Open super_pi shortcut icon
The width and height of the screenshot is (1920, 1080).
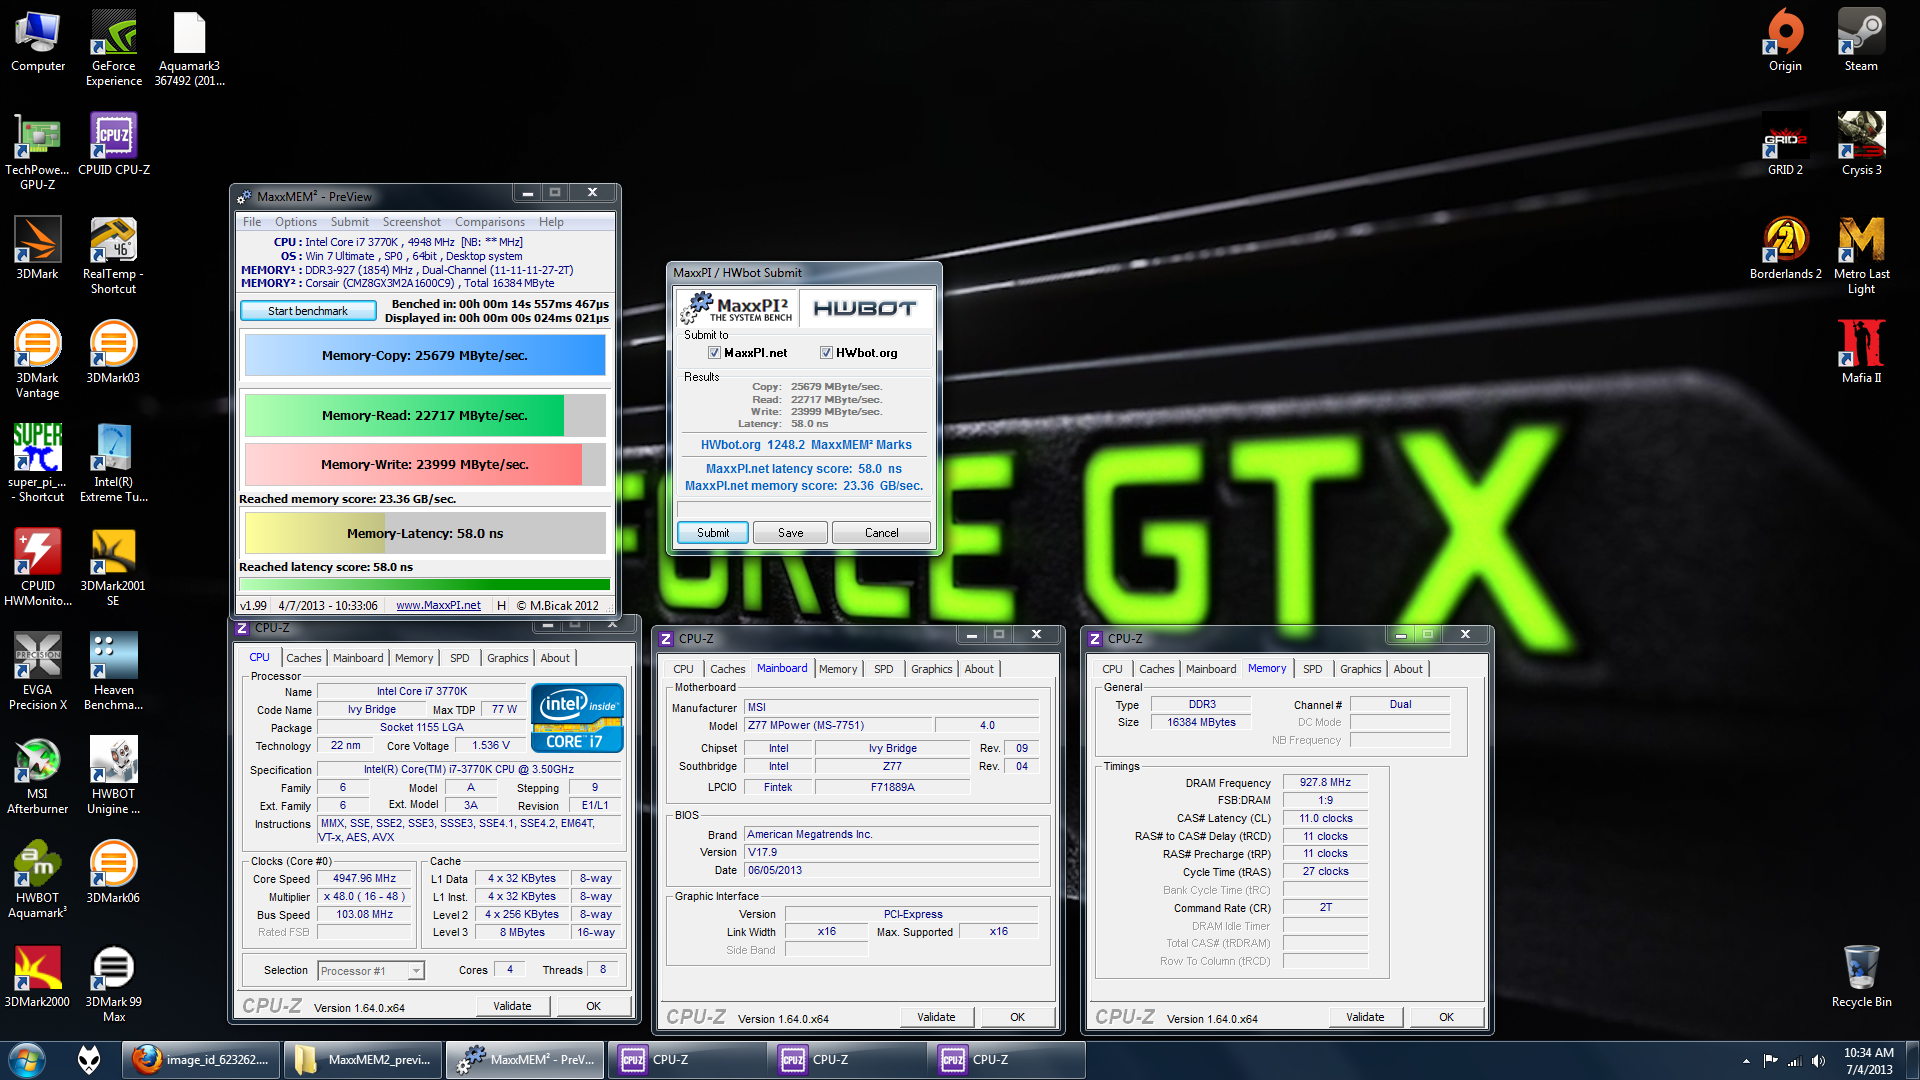click(x=38, y=463)
